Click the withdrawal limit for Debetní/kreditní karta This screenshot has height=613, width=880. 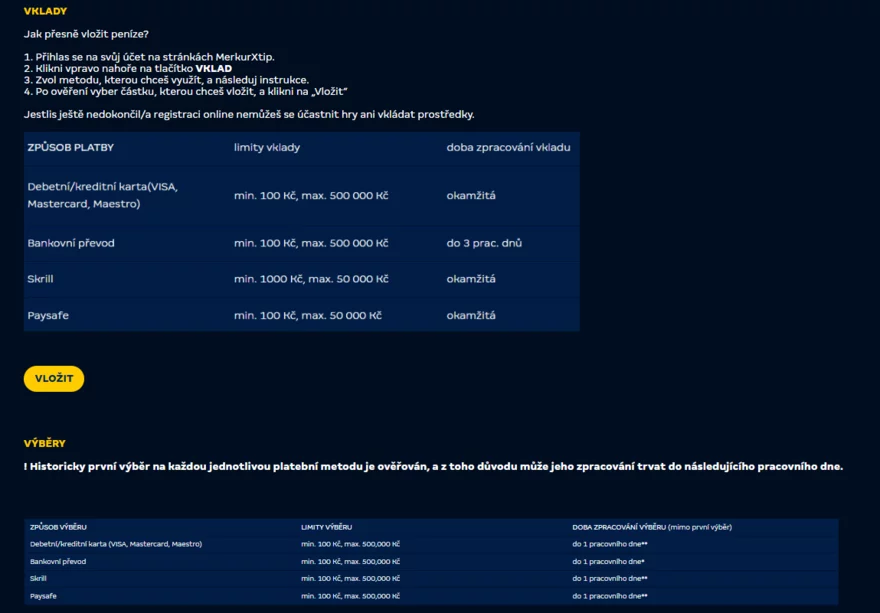350,544
